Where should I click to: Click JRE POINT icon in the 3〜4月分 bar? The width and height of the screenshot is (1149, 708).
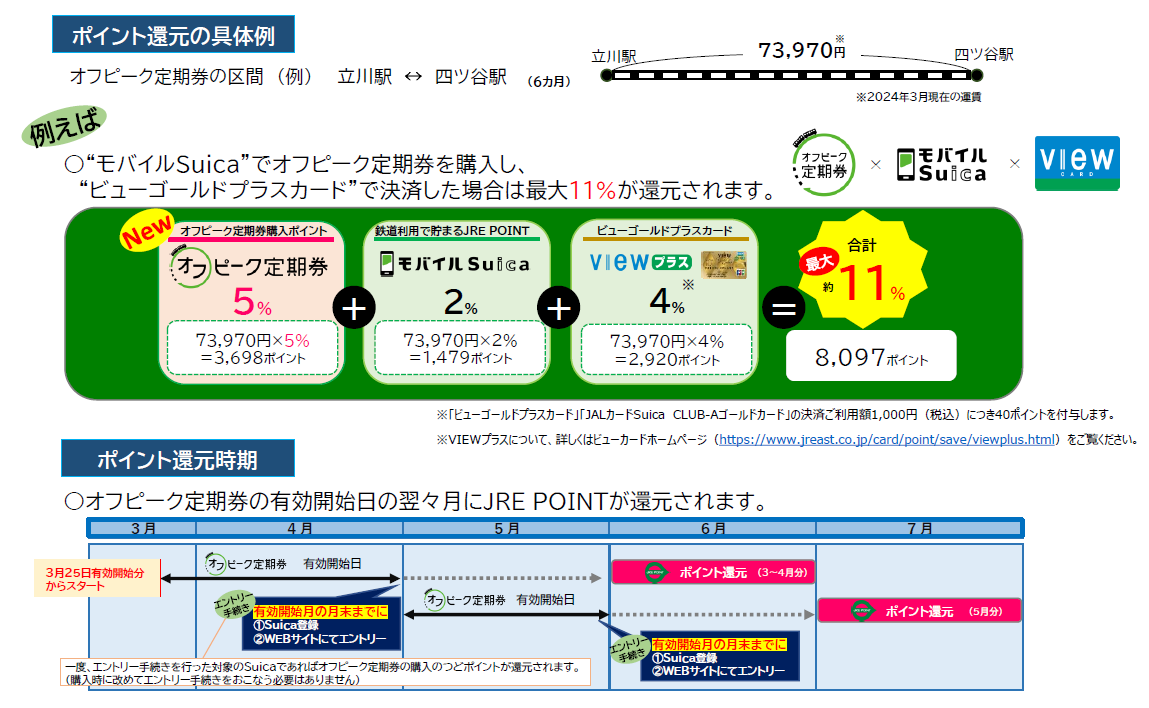point(655,572)
